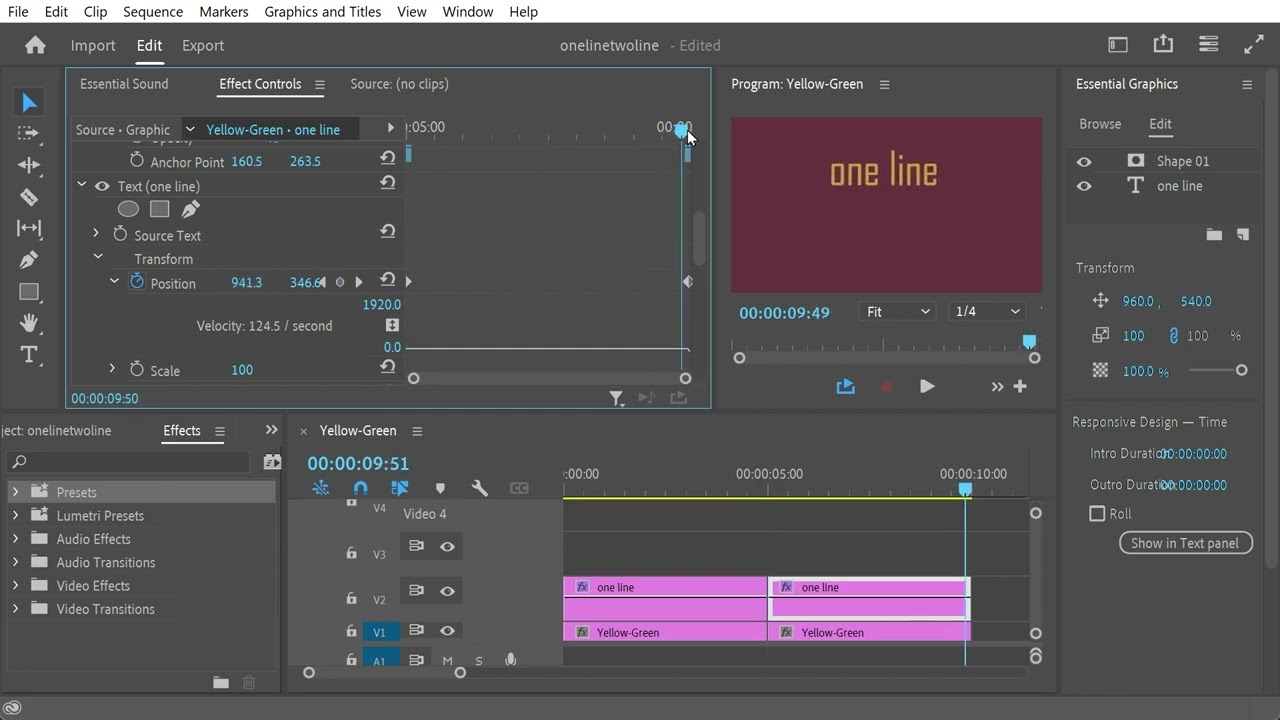The height and width of the screenshot is (720, 1280).
Task: Switch to the Import page
Action: (93, 45)
